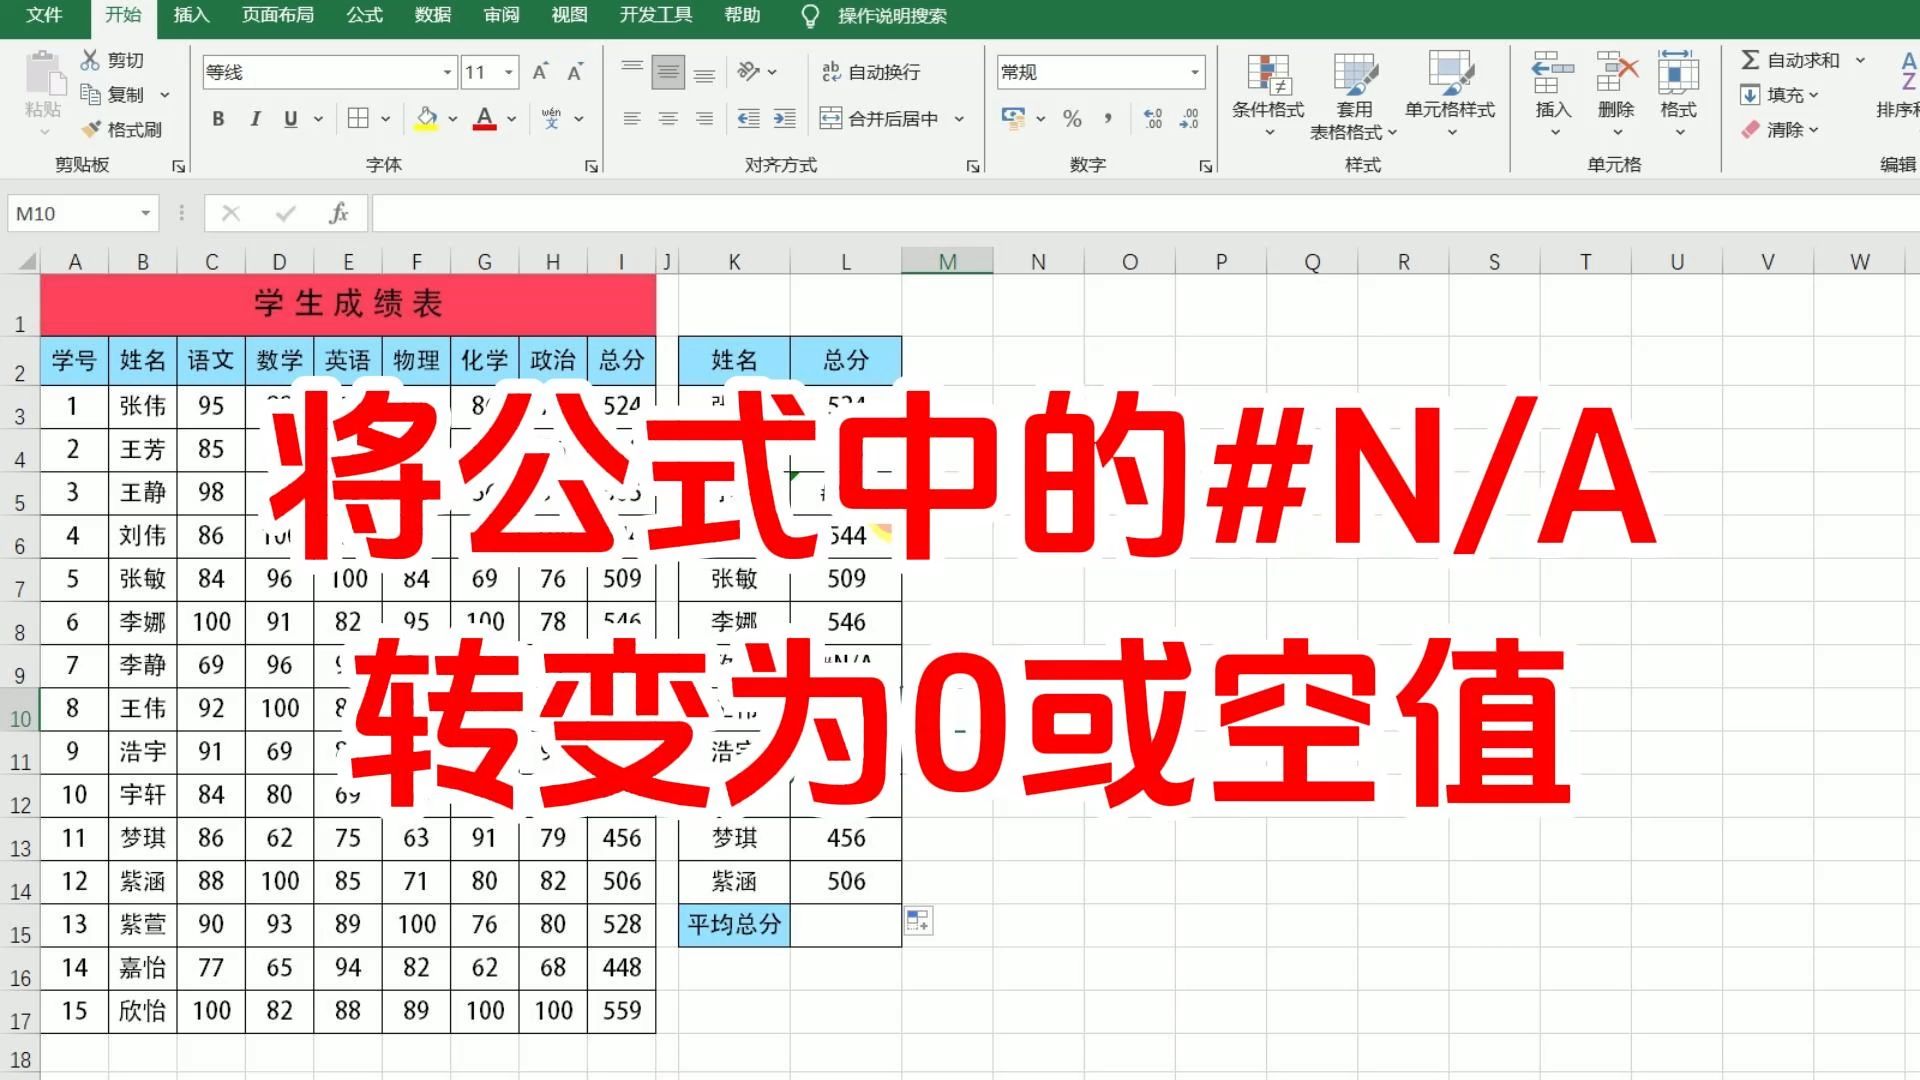Click decrease indent icon

(748, 118)
